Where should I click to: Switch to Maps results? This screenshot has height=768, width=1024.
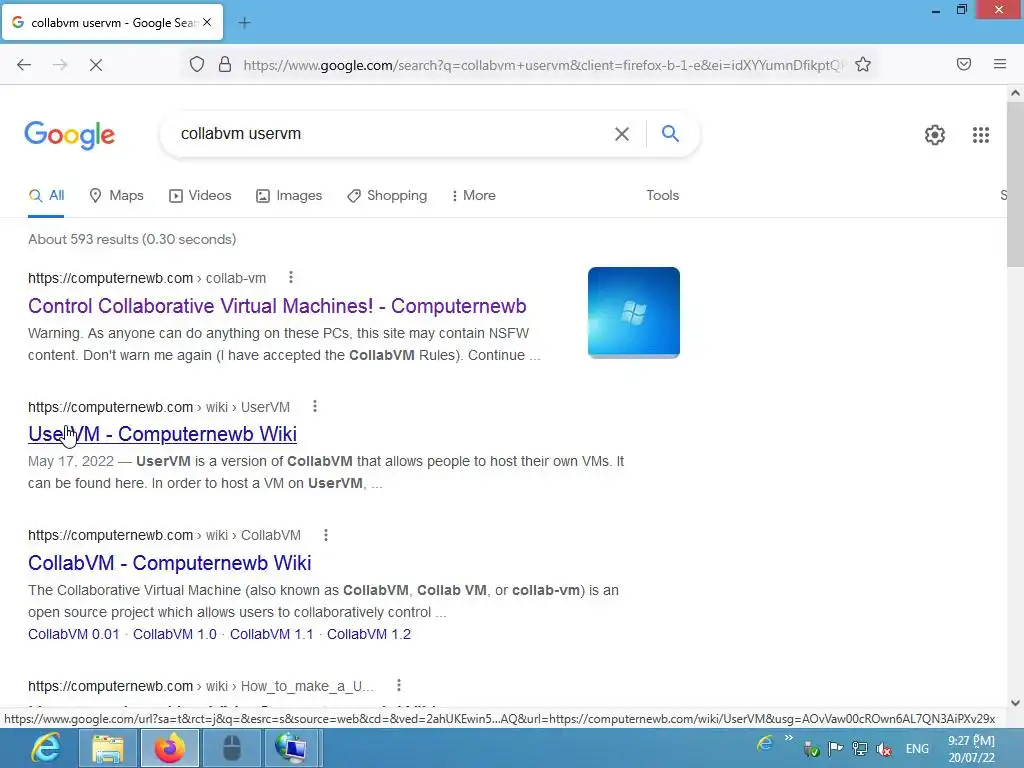pyautogui.click(x=116, y=195)
